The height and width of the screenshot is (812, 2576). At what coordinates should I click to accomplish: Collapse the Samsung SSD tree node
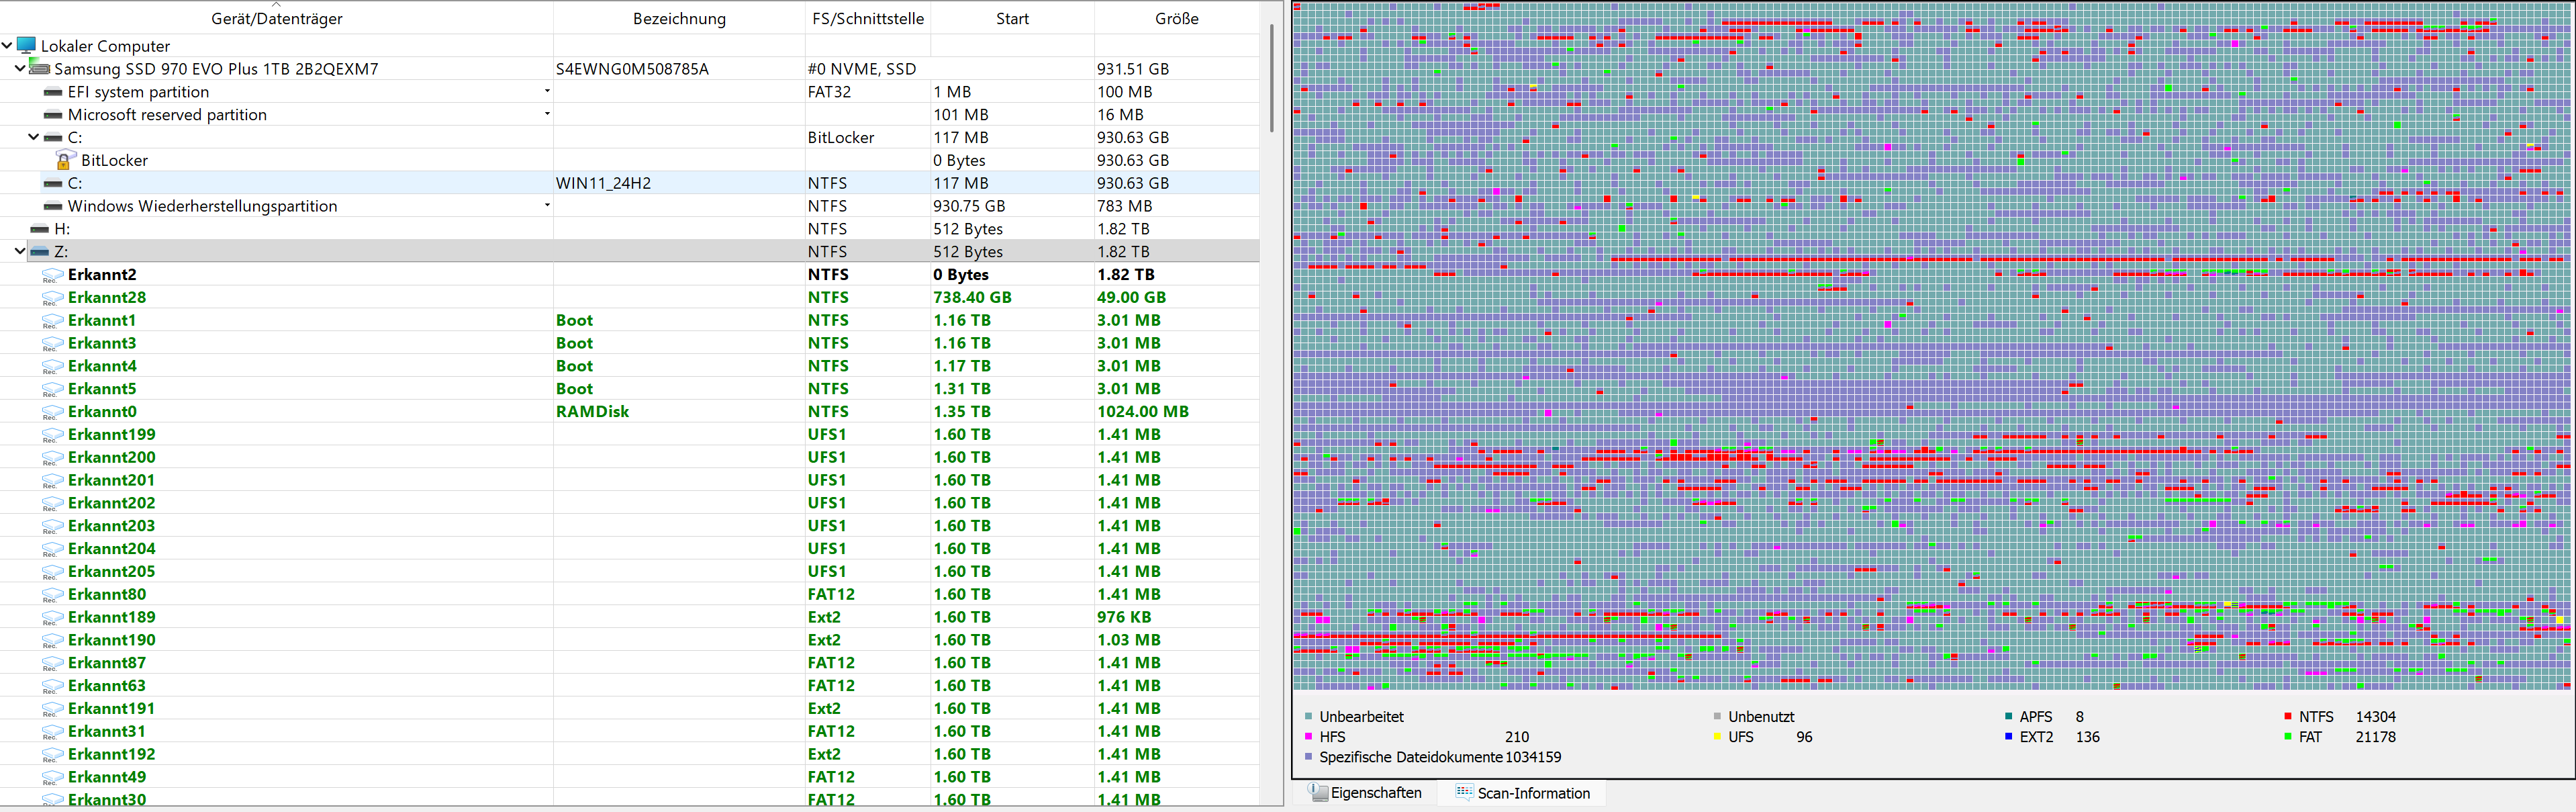[x=20, y=68]
